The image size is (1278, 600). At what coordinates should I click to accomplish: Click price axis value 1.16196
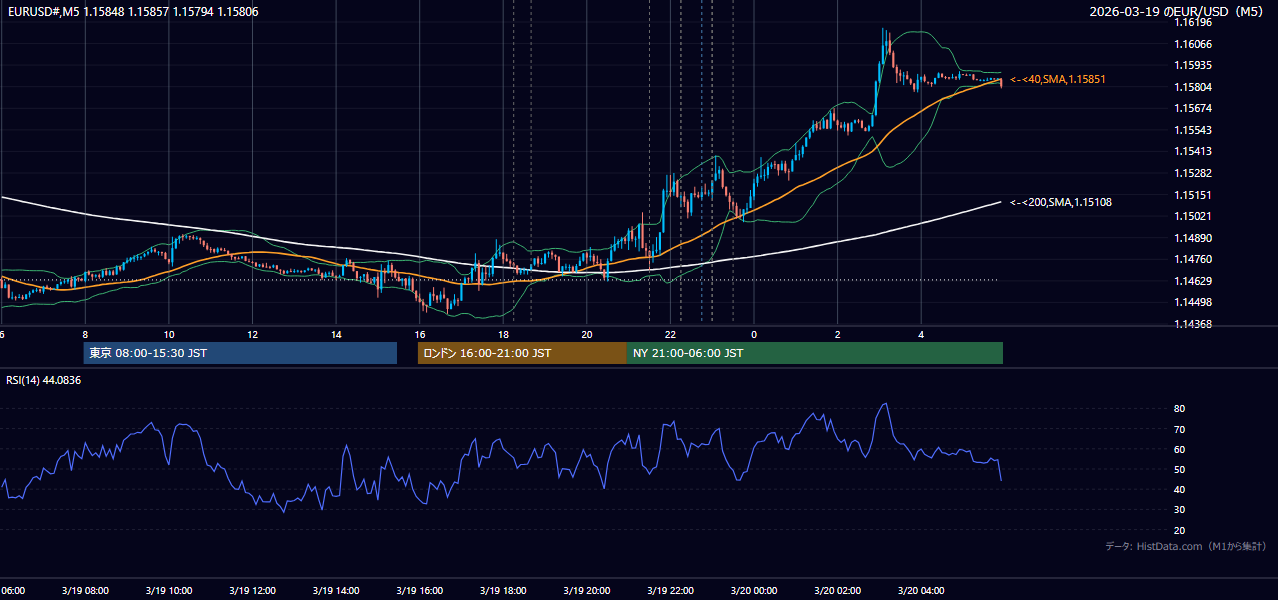(1192, 22)
